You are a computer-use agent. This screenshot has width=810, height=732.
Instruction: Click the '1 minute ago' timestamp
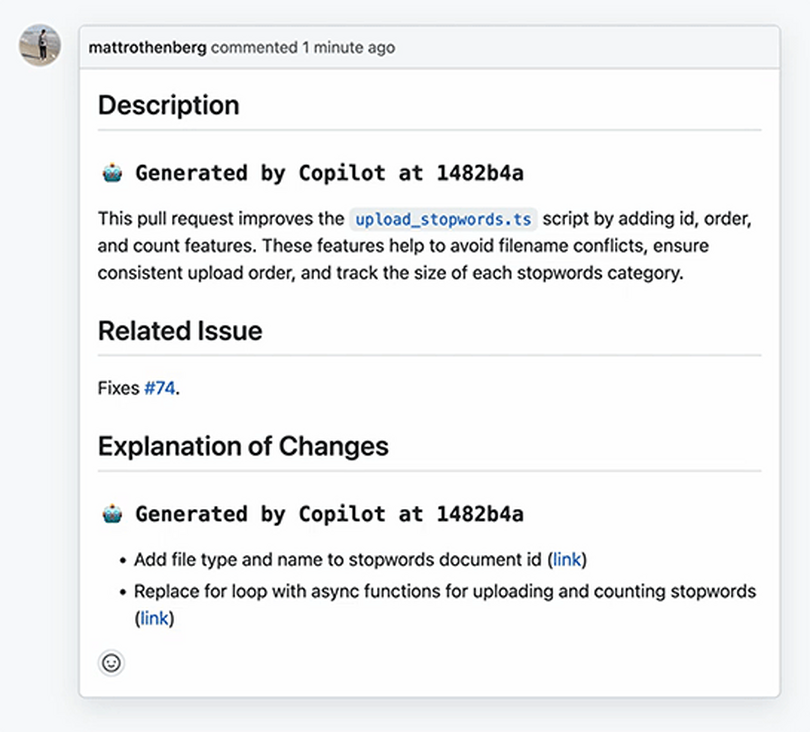coord(349,48)
